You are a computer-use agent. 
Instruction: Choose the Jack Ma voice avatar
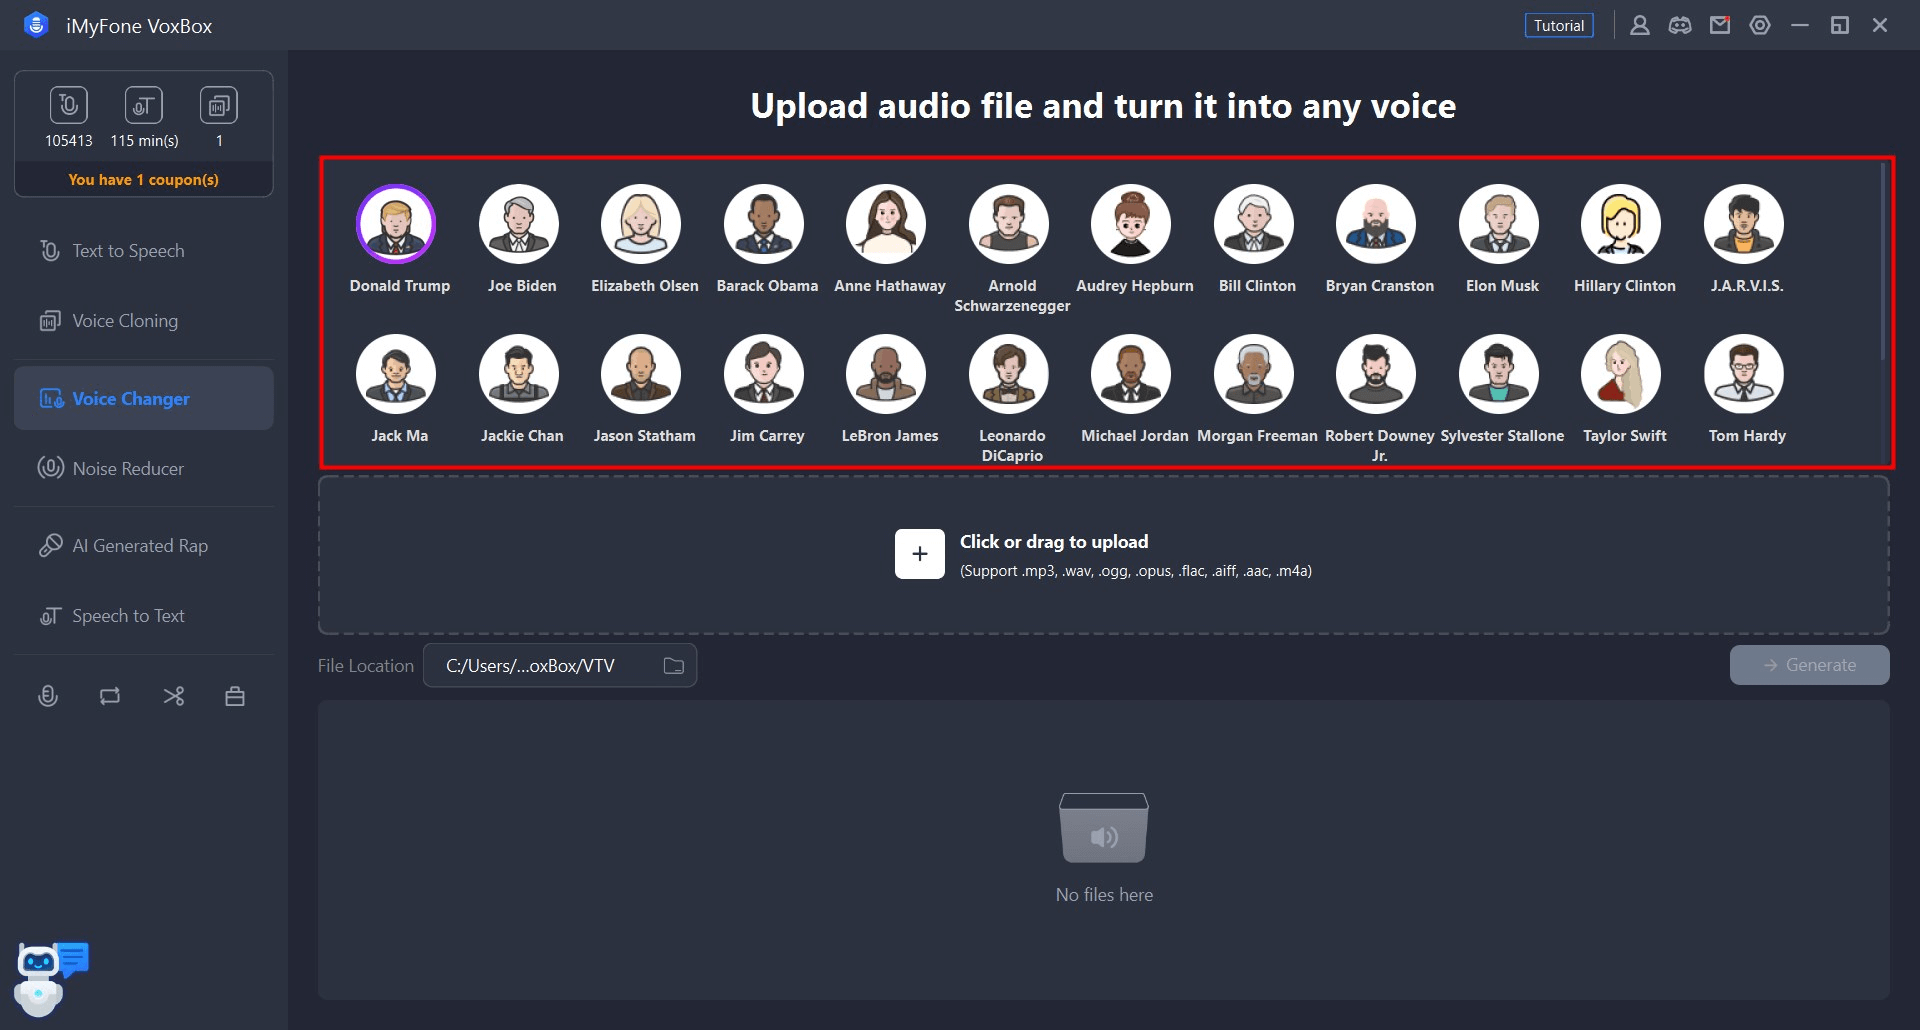pos(396,374)
